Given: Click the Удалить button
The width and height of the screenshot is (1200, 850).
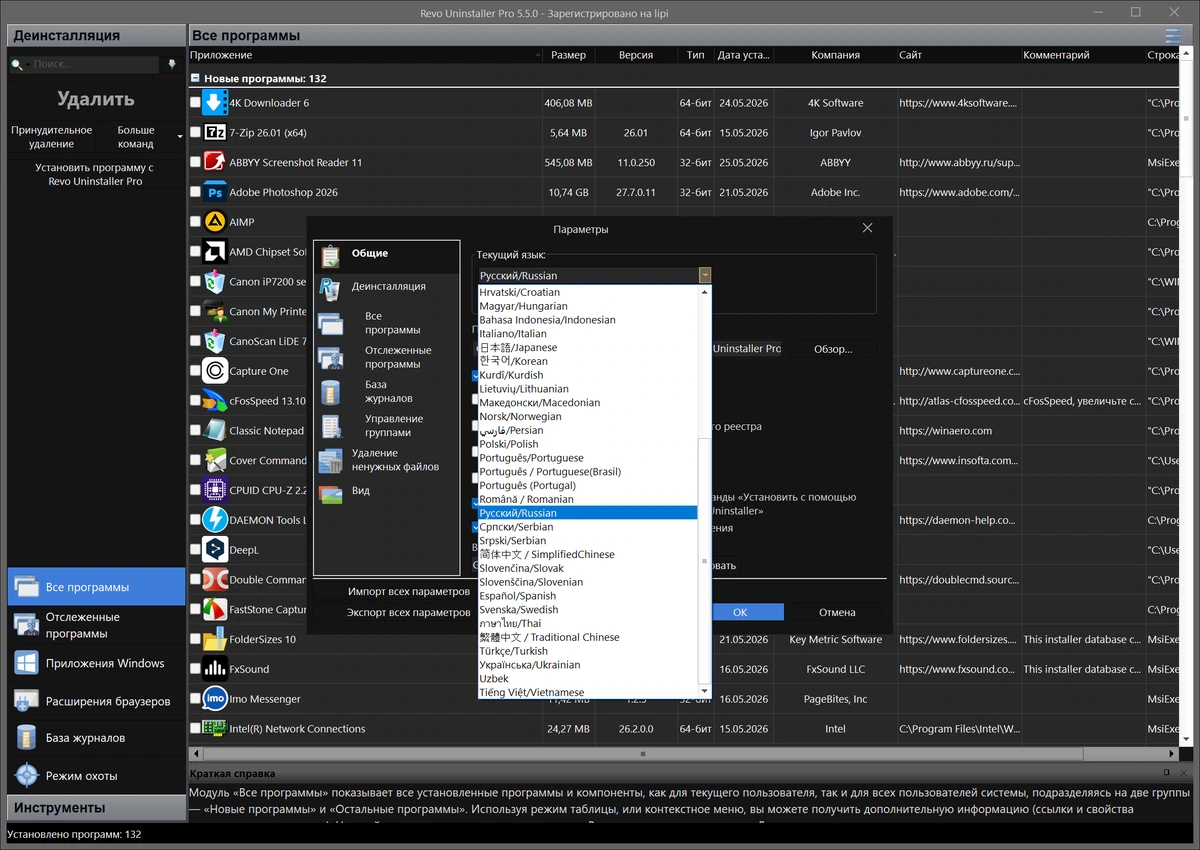Looking at the screenshot, I should [x=96, y=99].
